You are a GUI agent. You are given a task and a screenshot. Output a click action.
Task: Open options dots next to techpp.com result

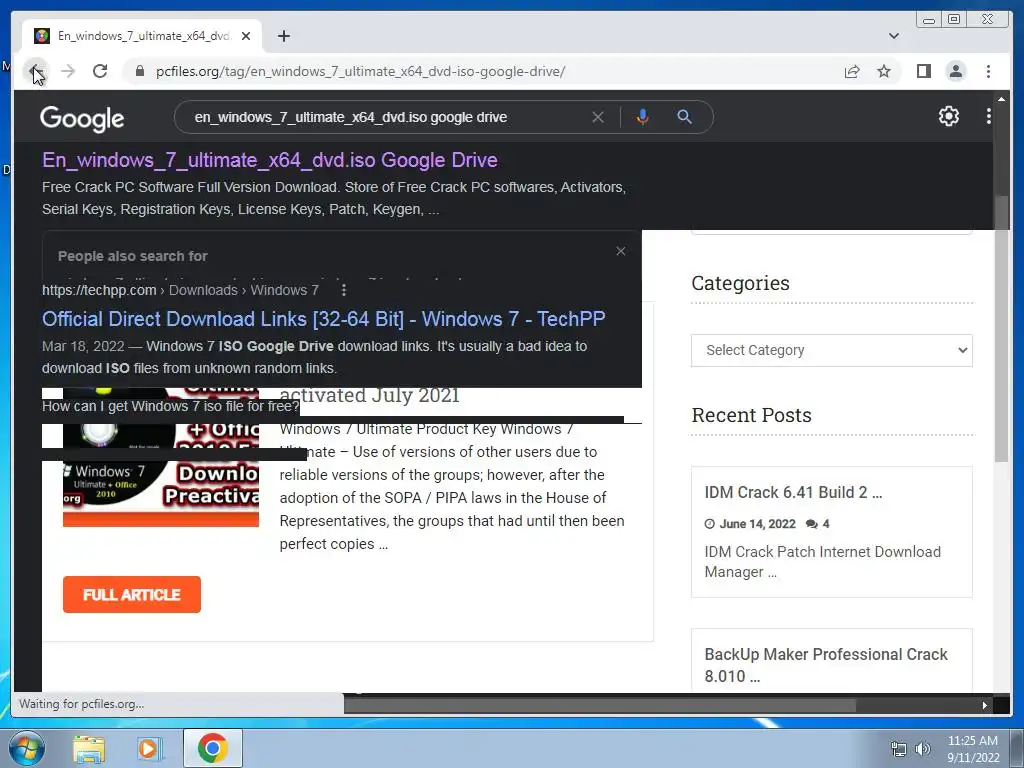[344, 290]
